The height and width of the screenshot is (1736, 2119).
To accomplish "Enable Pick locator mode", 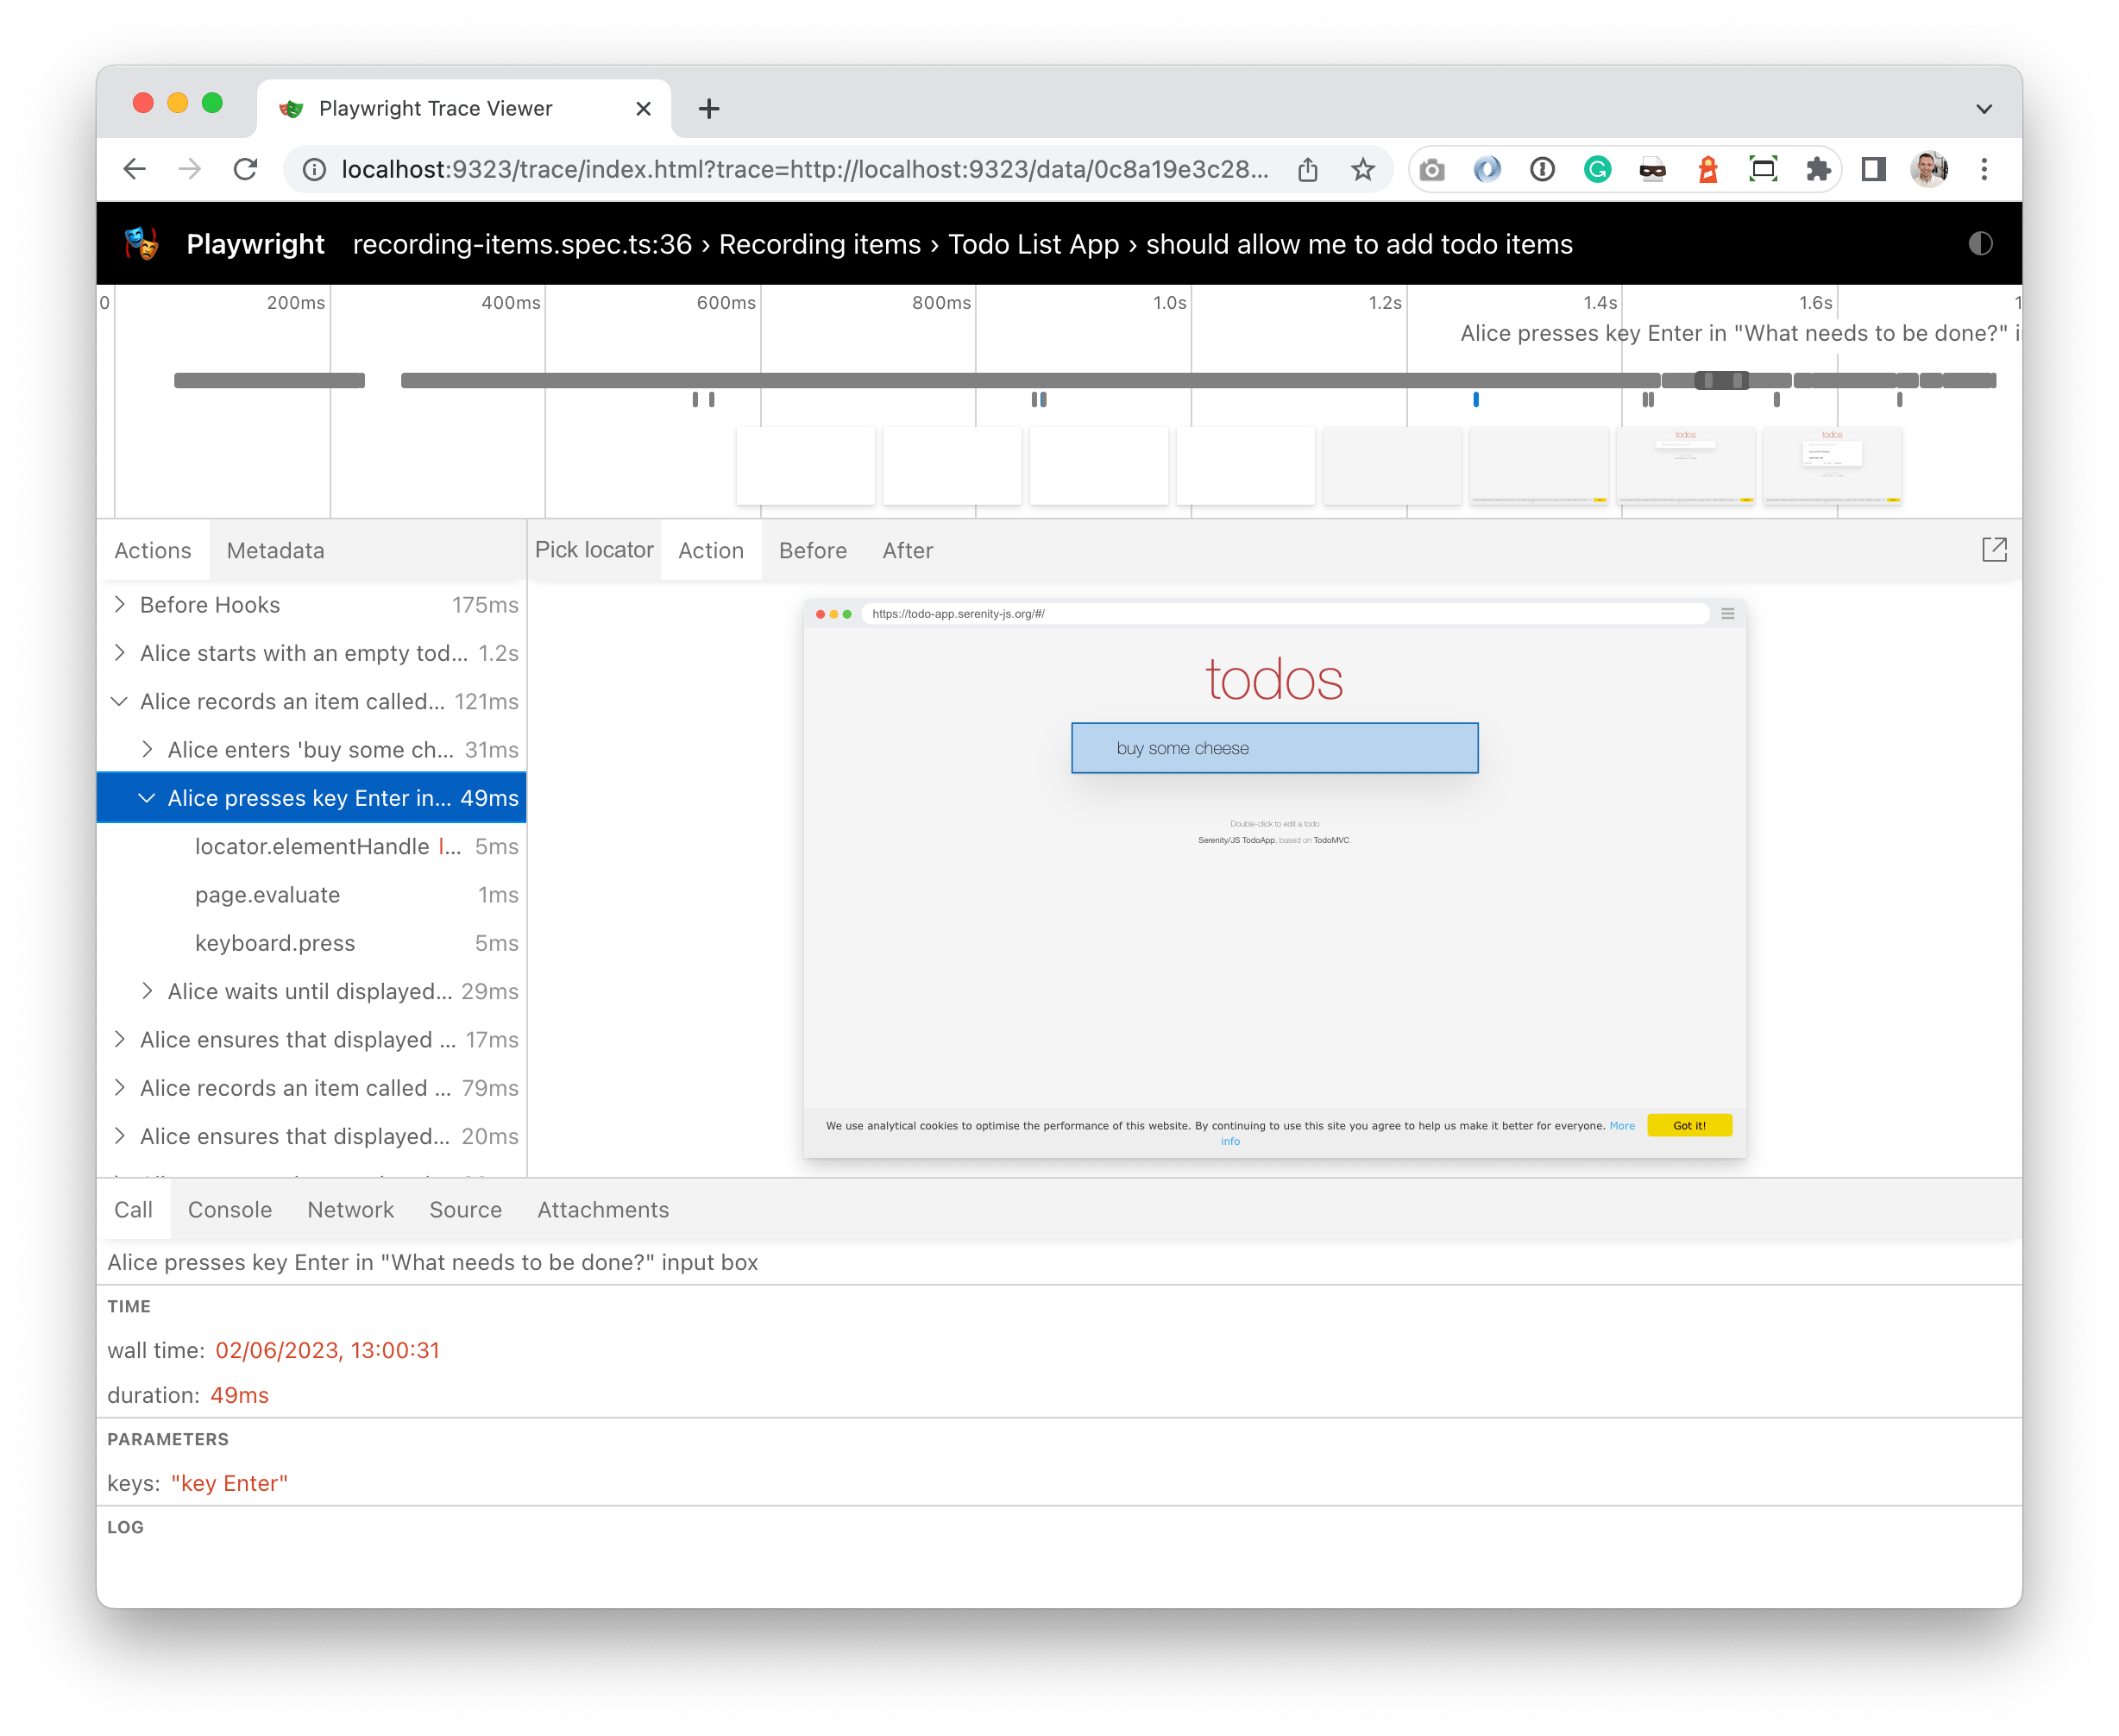I will pos(594,549).
